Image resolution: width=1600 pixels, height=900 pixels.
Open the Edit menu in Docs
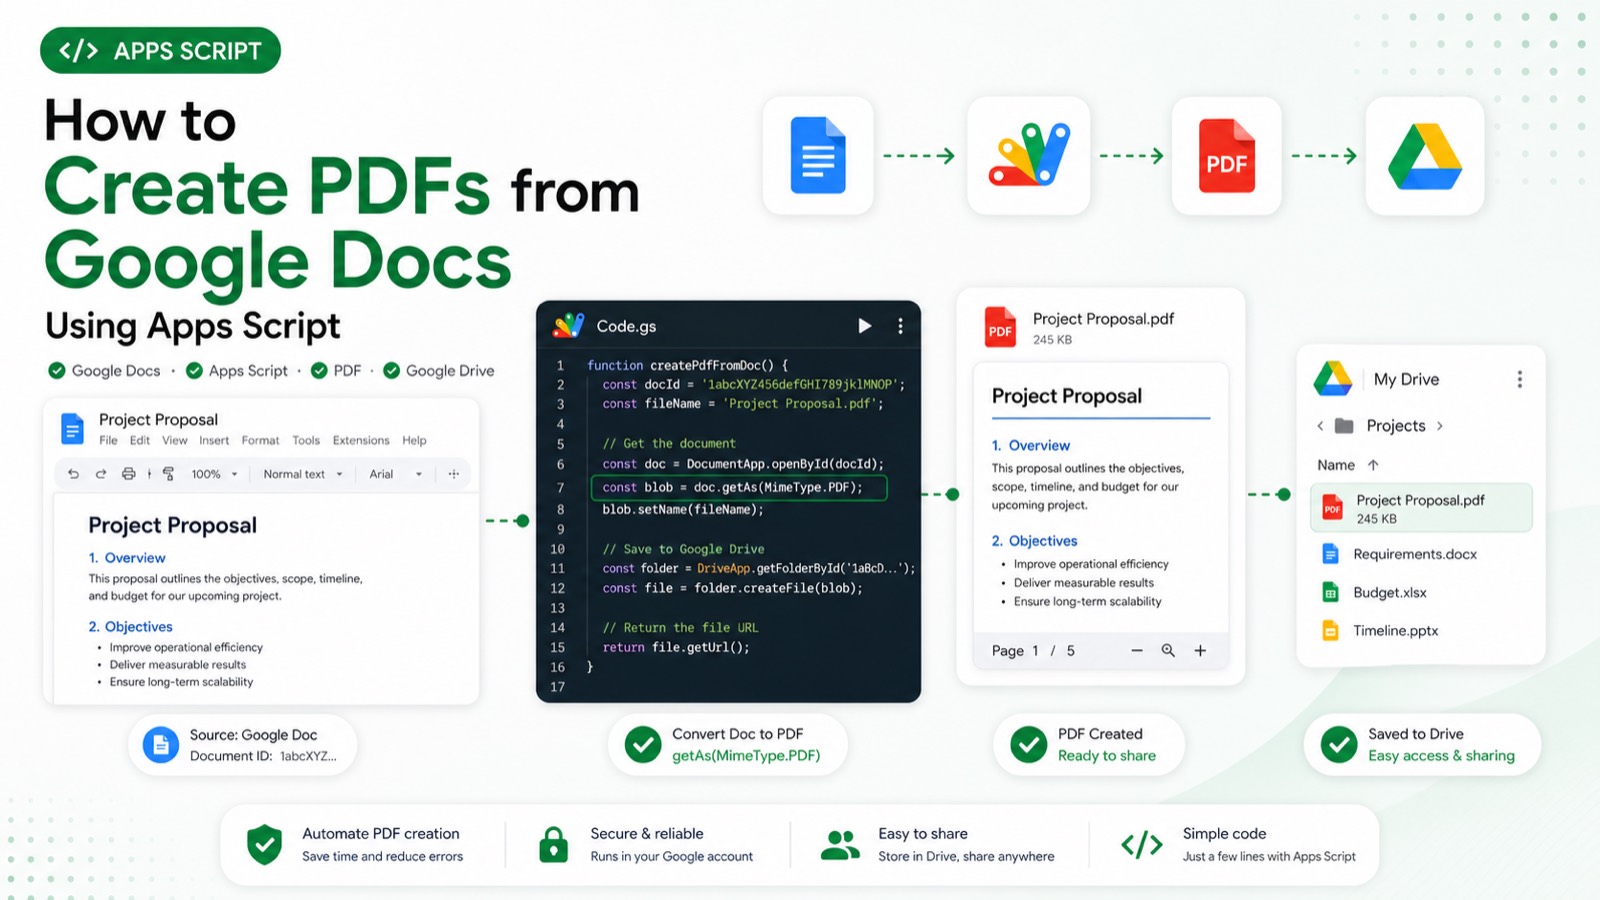coord(140,440)
